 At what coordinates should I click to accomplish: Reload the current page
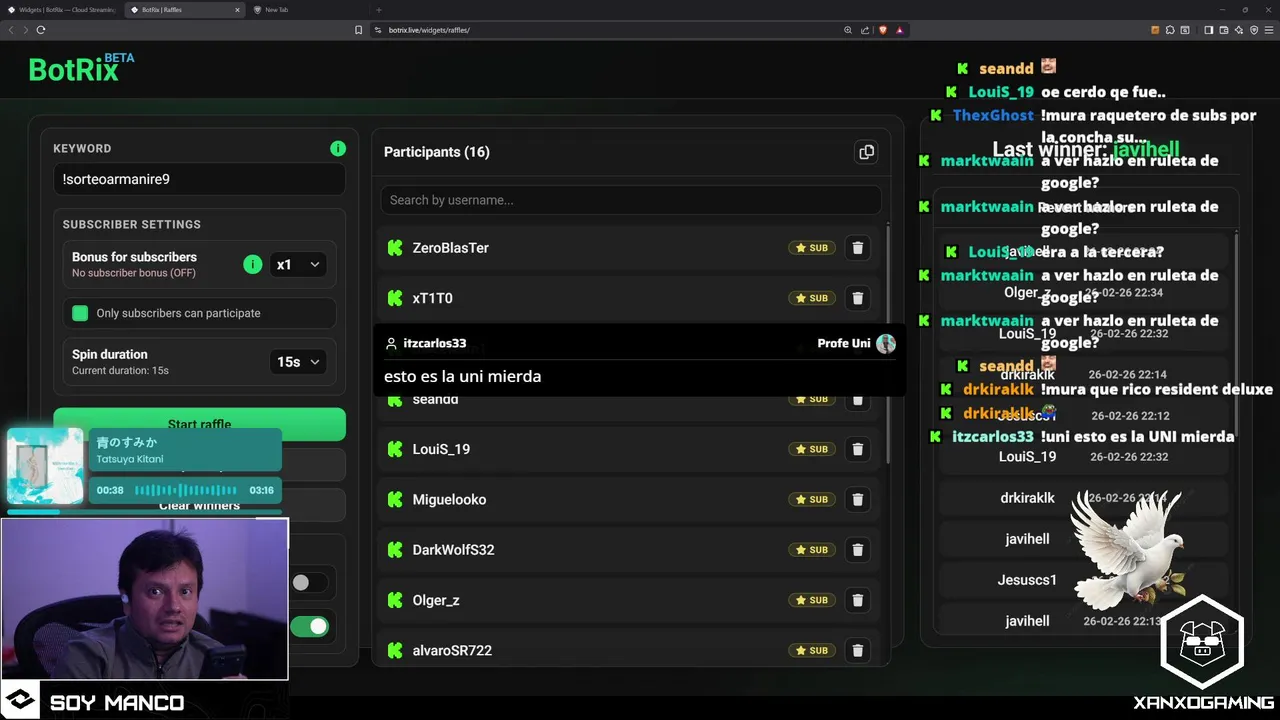(x=41, y=30)
